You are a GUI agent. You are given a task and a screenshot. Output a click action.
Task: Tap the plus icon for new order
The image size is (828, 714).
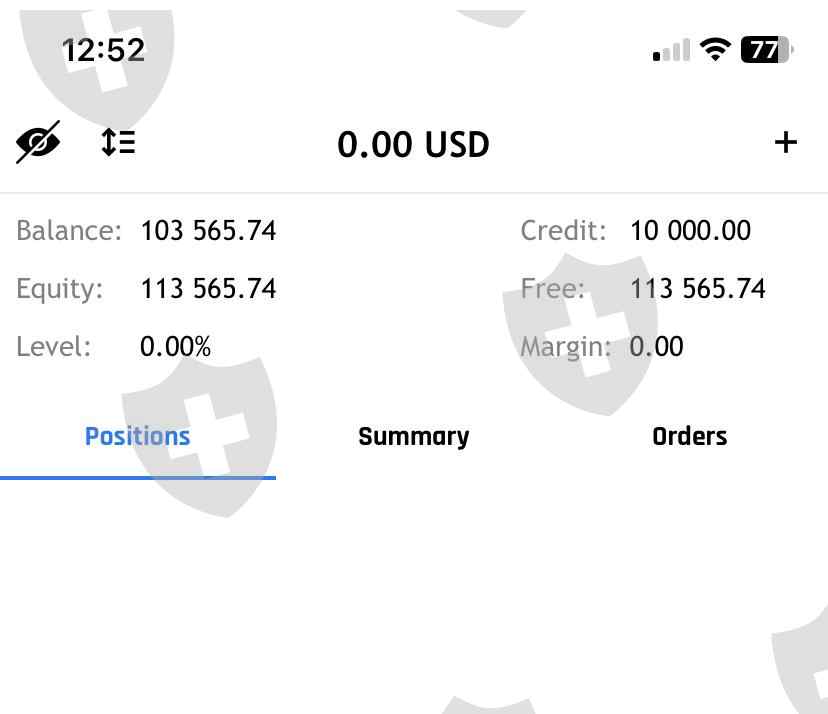click(786, 142)
